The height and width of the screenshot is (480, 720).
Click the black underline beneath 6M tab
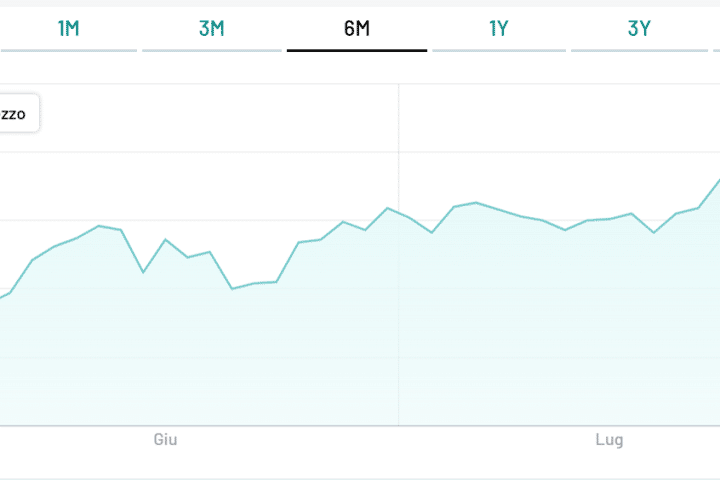click(x=357, y=50)
